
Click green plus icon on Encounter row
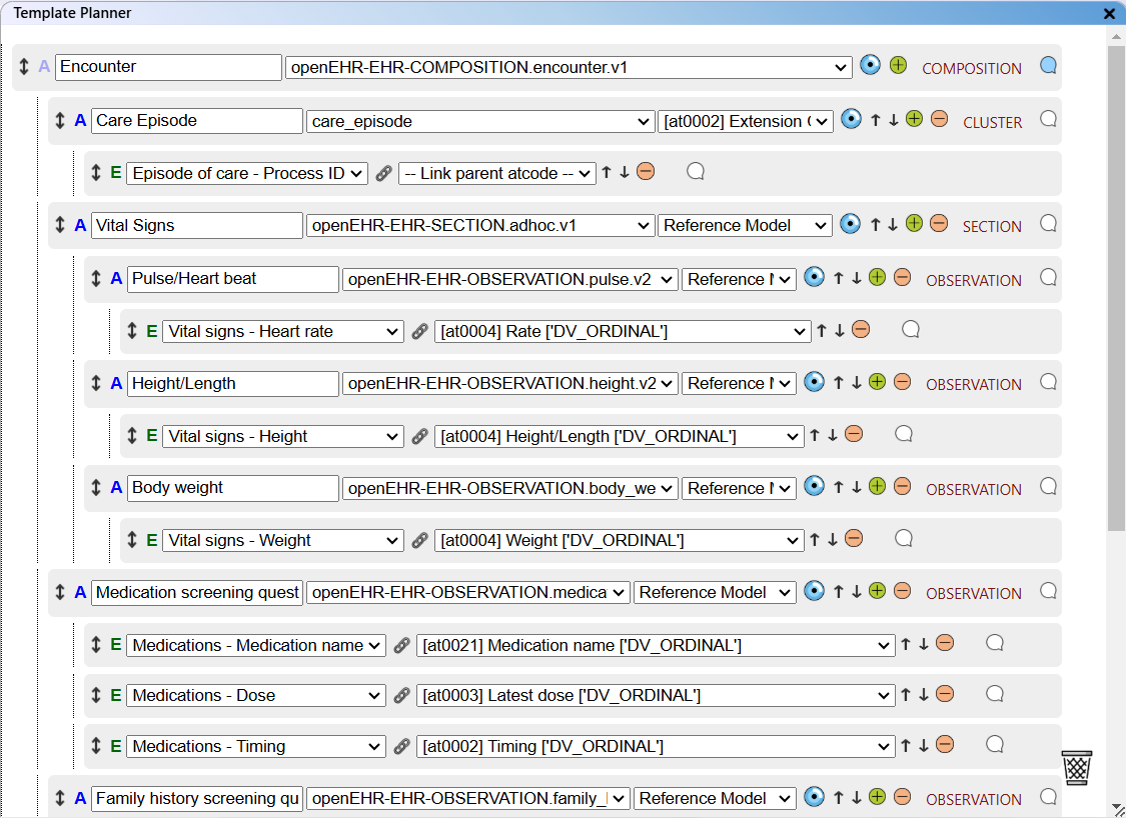point(898,66)
